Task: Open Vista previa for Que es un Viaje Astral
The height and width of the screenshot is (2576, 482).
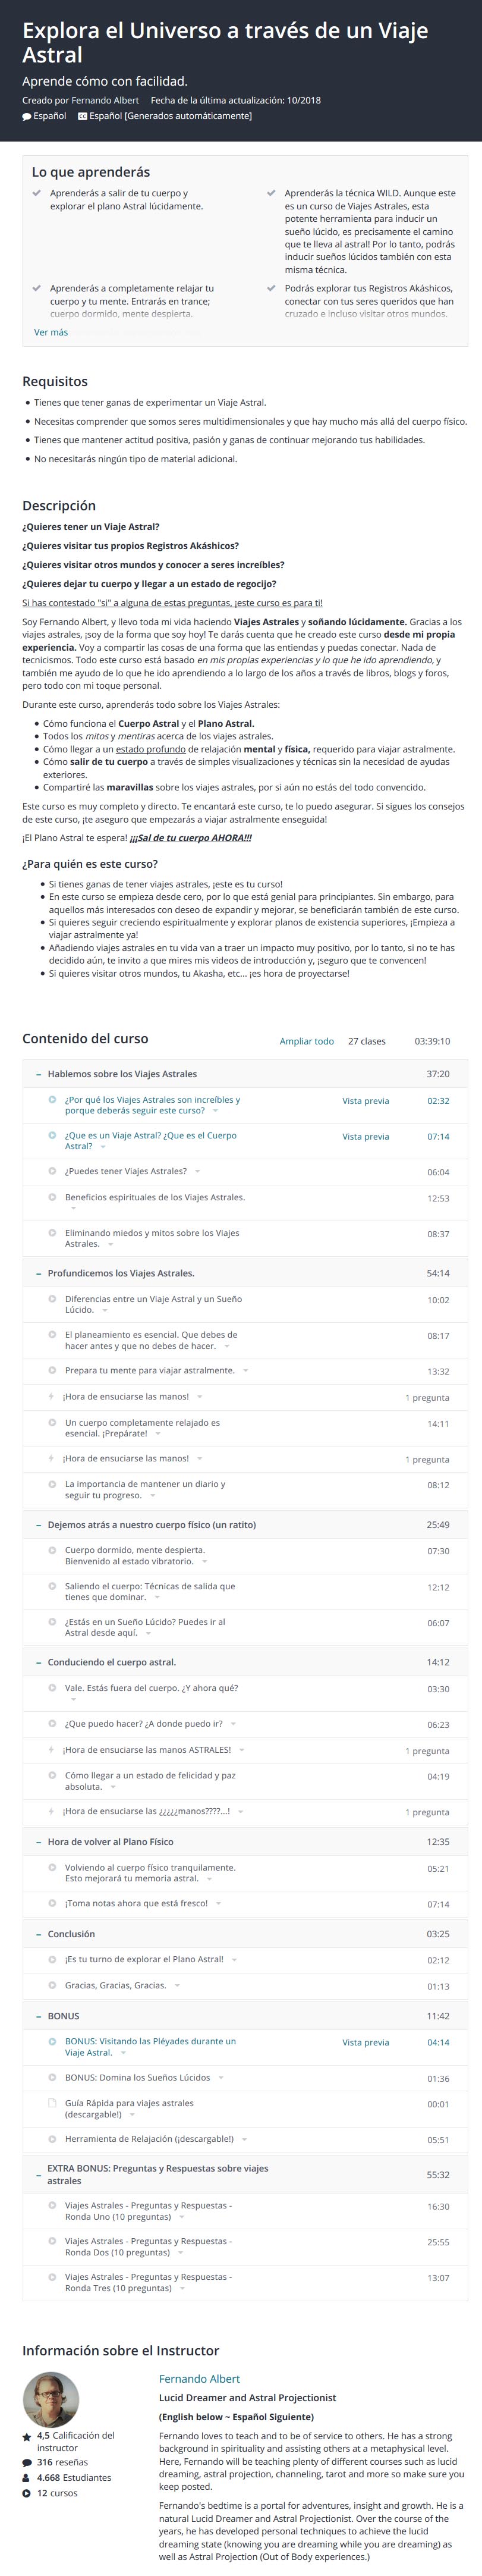Action: [365, 1136]
